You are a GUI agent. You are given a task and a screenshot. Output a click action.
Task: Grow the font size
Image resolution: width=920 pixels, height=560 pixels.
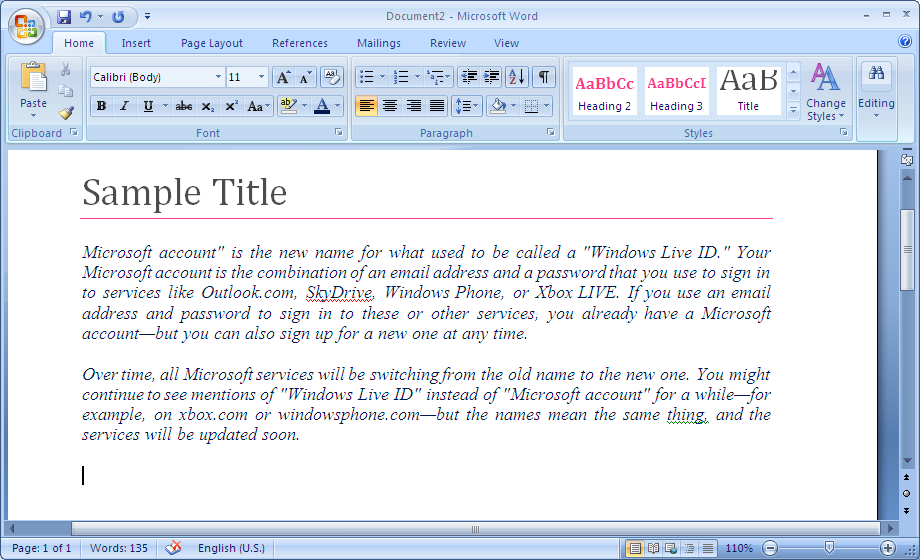(x=283, y=77)
